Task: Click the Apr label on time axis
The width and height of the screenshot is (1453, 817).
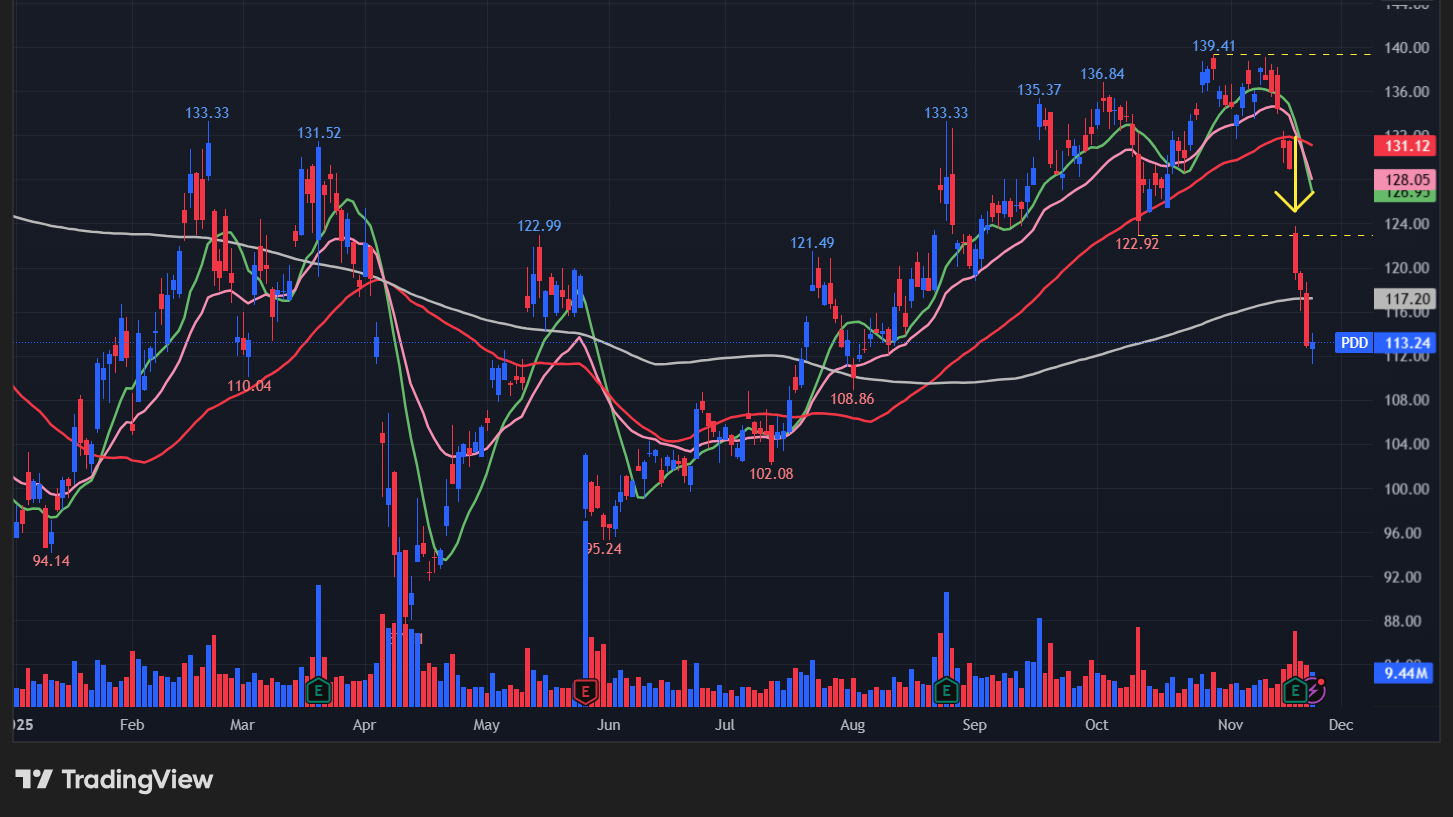Action: click(364, 724)
